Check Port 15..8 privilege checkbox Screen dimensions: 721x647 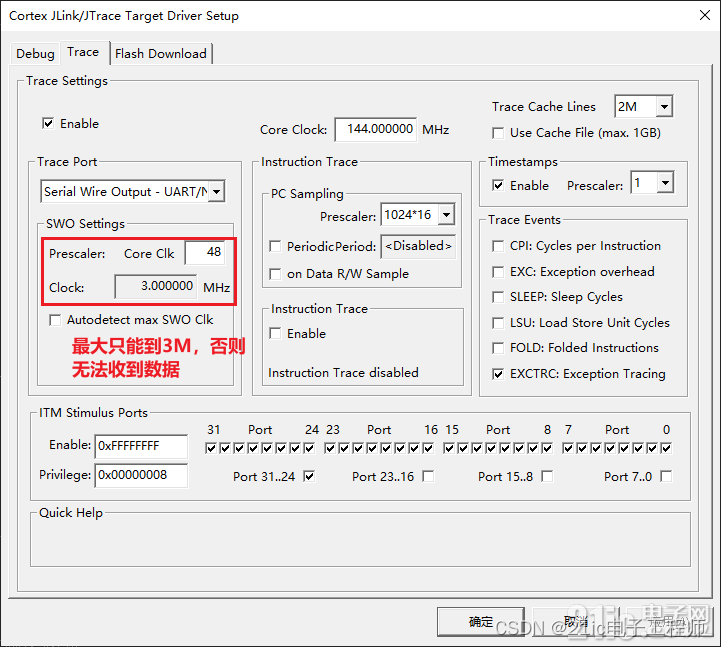pos(547,476)
